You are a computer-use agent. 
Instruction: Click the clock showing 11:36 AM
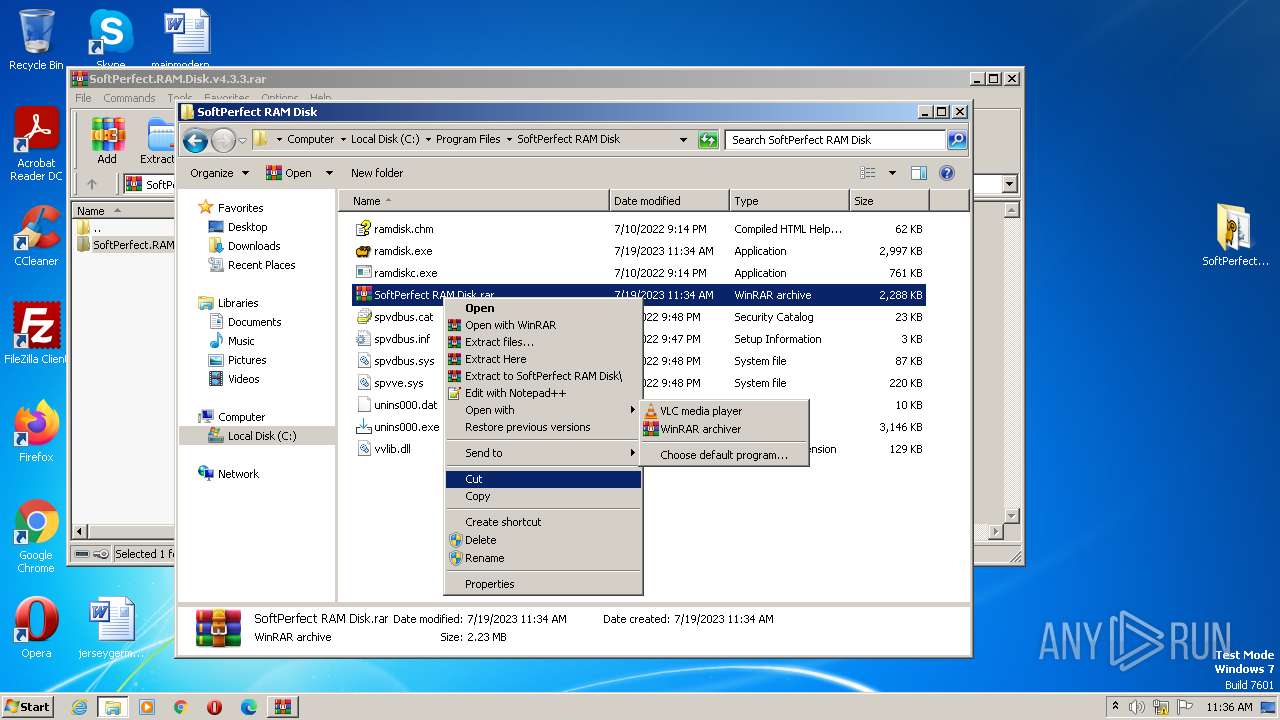(x=1229, y=707)
